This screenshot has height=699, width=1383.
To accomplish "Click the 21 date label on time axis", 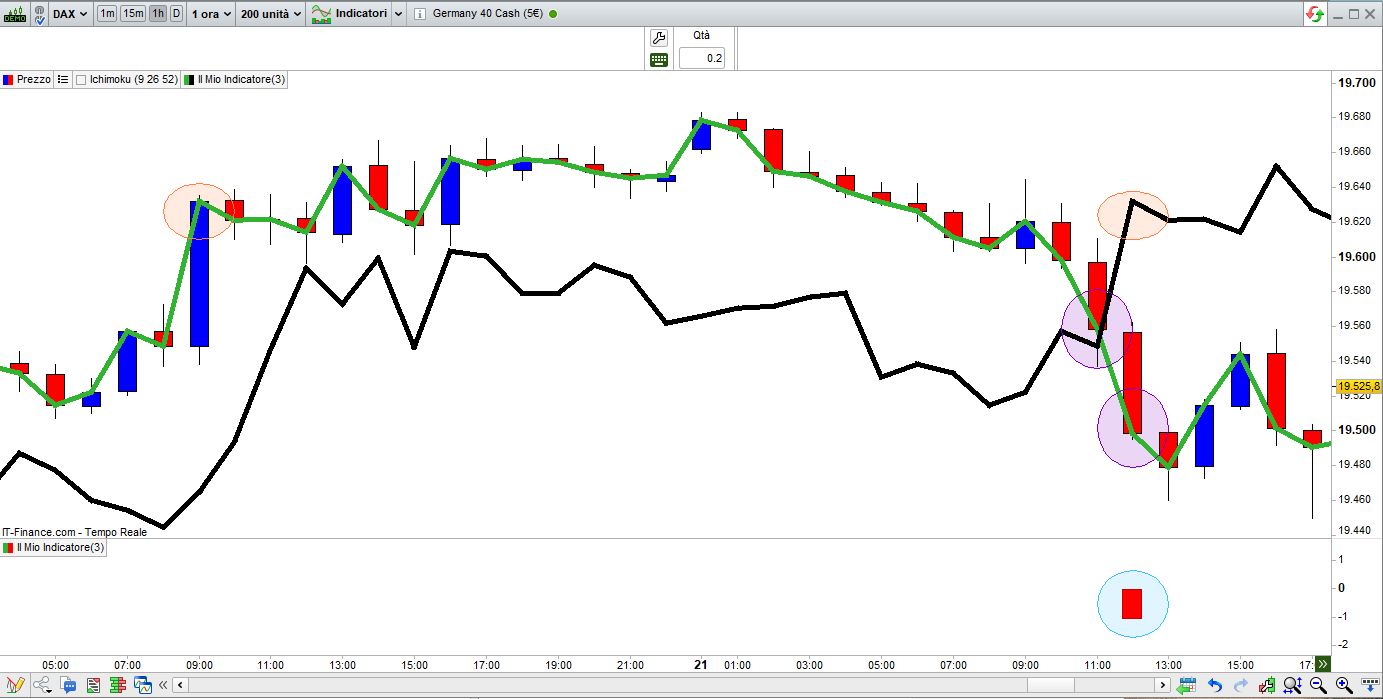I will 701,664.
